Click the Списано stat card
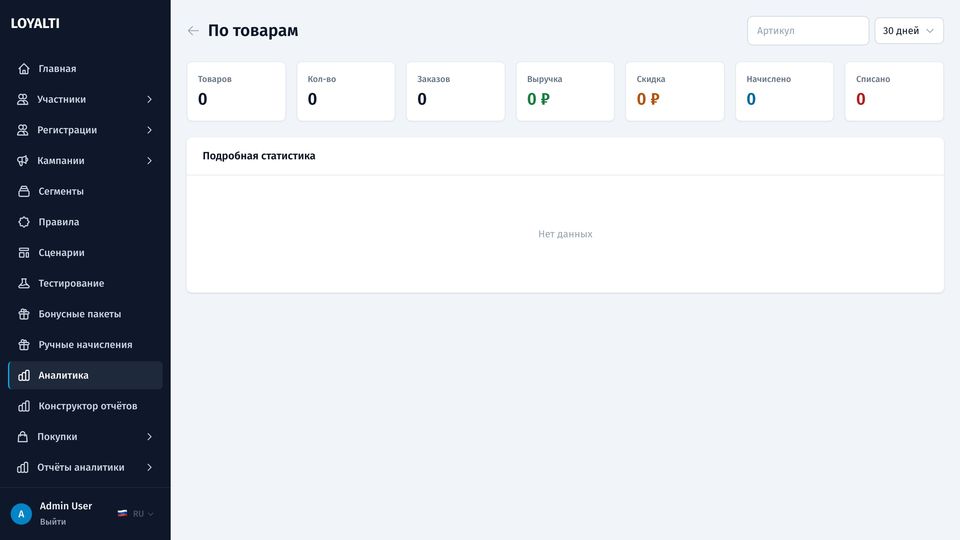Image resolution: width=960 pixels, height=540 pixels. (894, 91)
